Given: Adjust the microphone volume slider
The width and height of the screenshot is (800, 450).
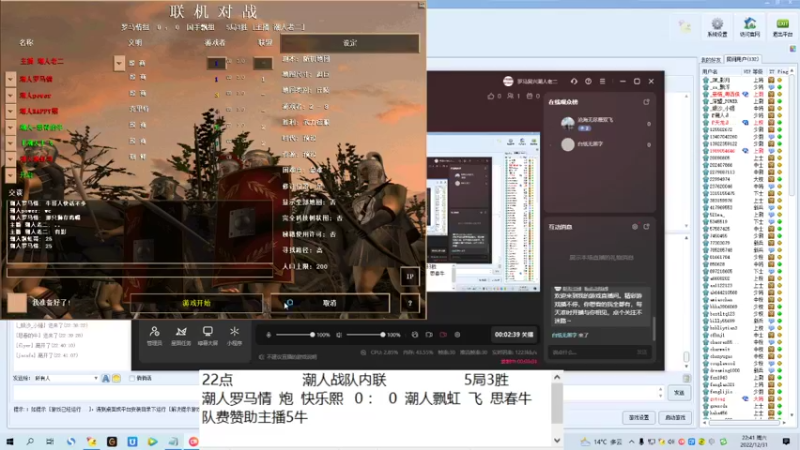Looking at the screenshot, I should (x=295, y=335).
